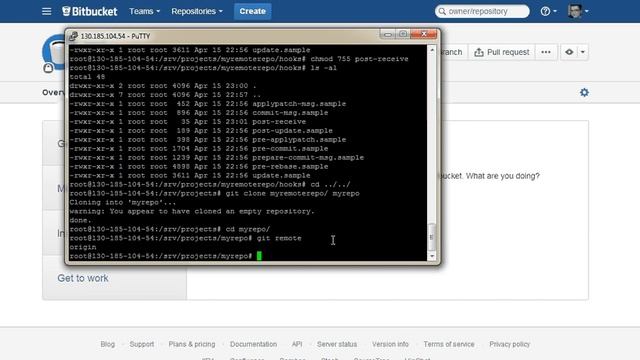This screenshot has width=640, height=360.
Task: Click the green terminal cursor
Action: point(259,256)
